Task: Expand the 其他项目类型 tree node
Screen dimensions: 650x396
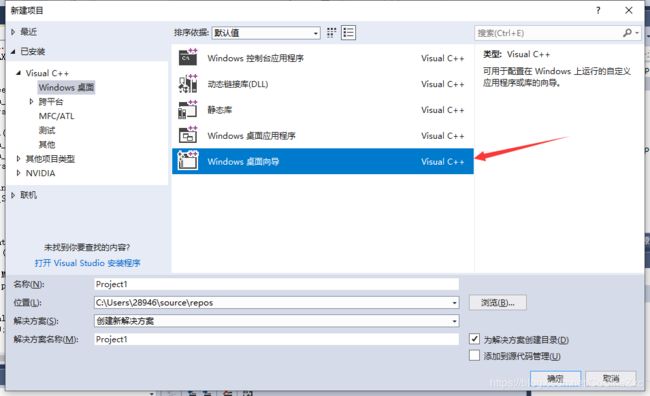Action: coord(18,158)
